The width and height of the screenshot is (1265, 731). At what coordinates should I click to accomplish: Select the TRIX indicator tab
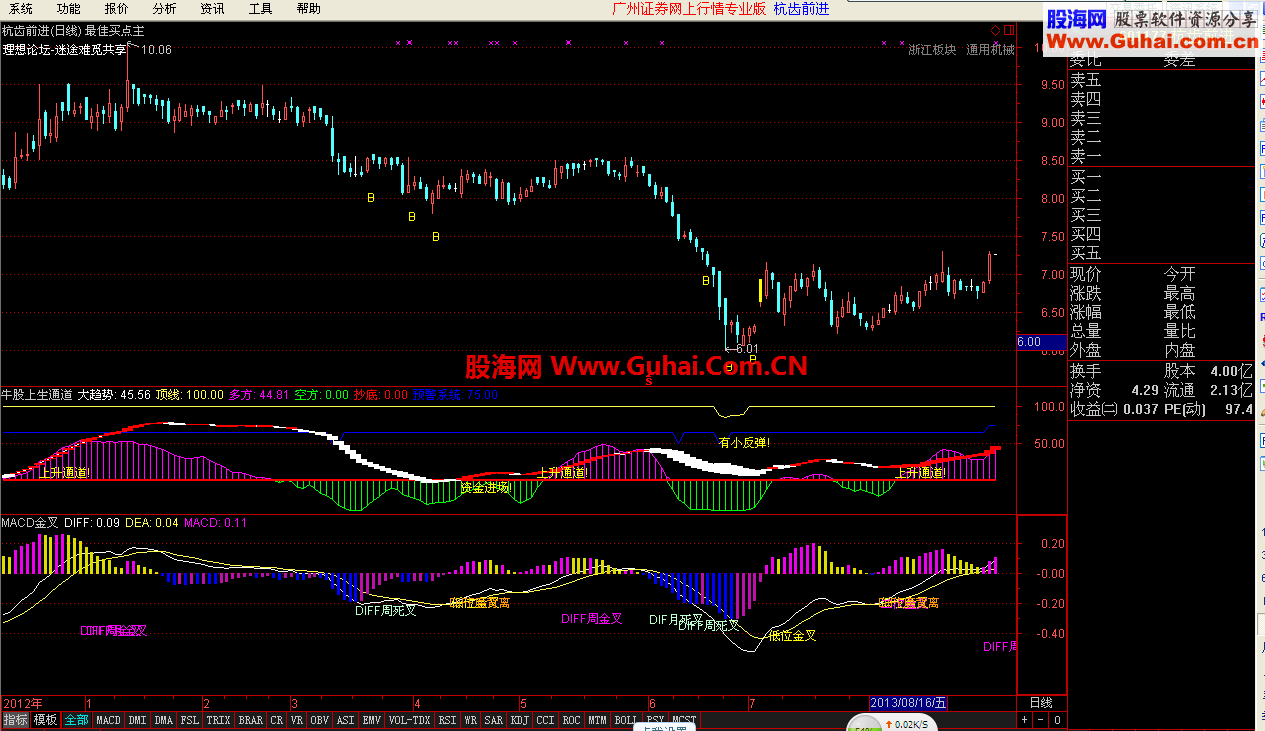[x=218, y=720]
